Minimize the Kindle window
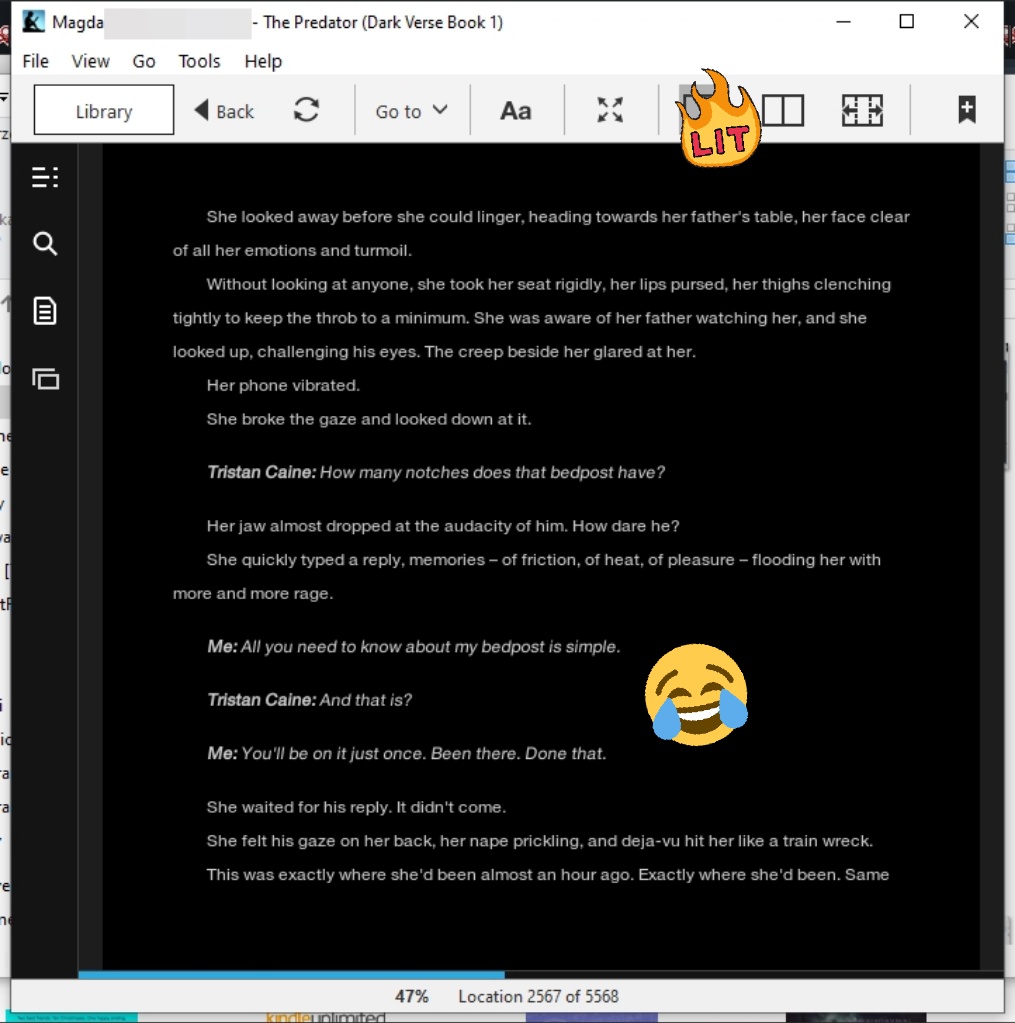 click(x=843, y=22)
